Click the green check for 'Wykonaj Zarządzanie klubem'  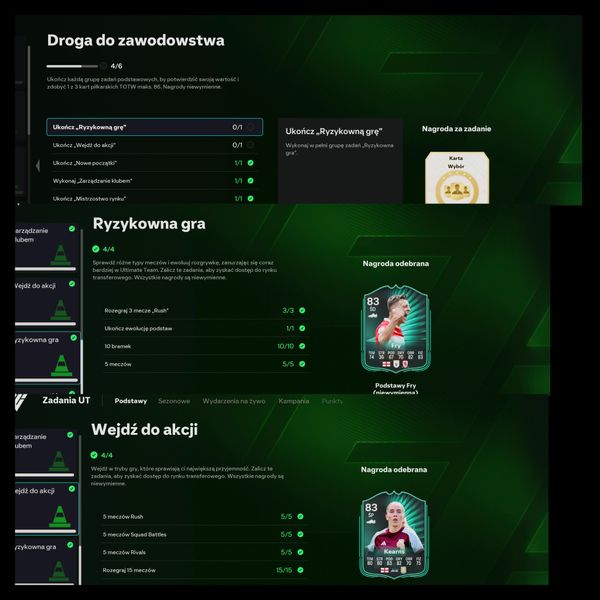251,181
